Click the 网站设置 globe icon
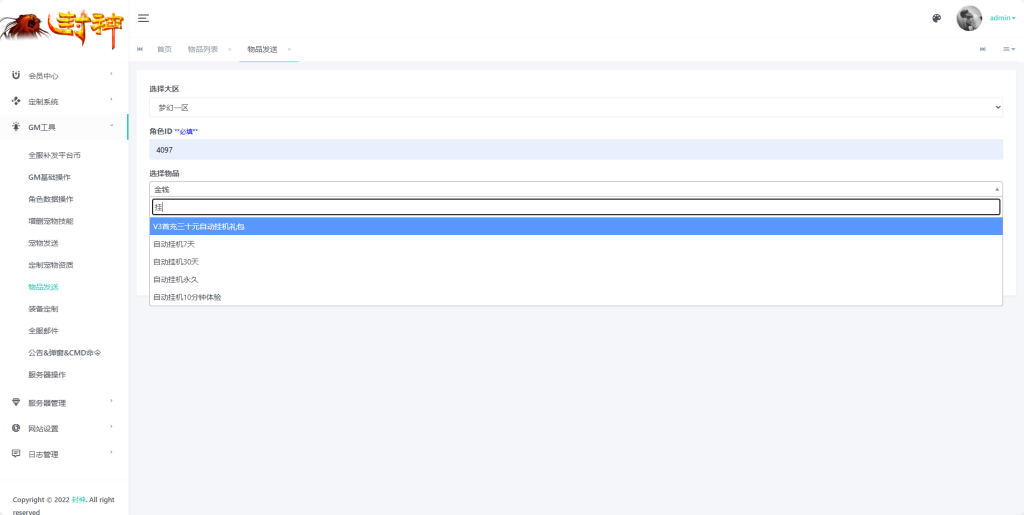This screenshot has height=515, width=1024. pyautogui.click(x=16, y=428)
